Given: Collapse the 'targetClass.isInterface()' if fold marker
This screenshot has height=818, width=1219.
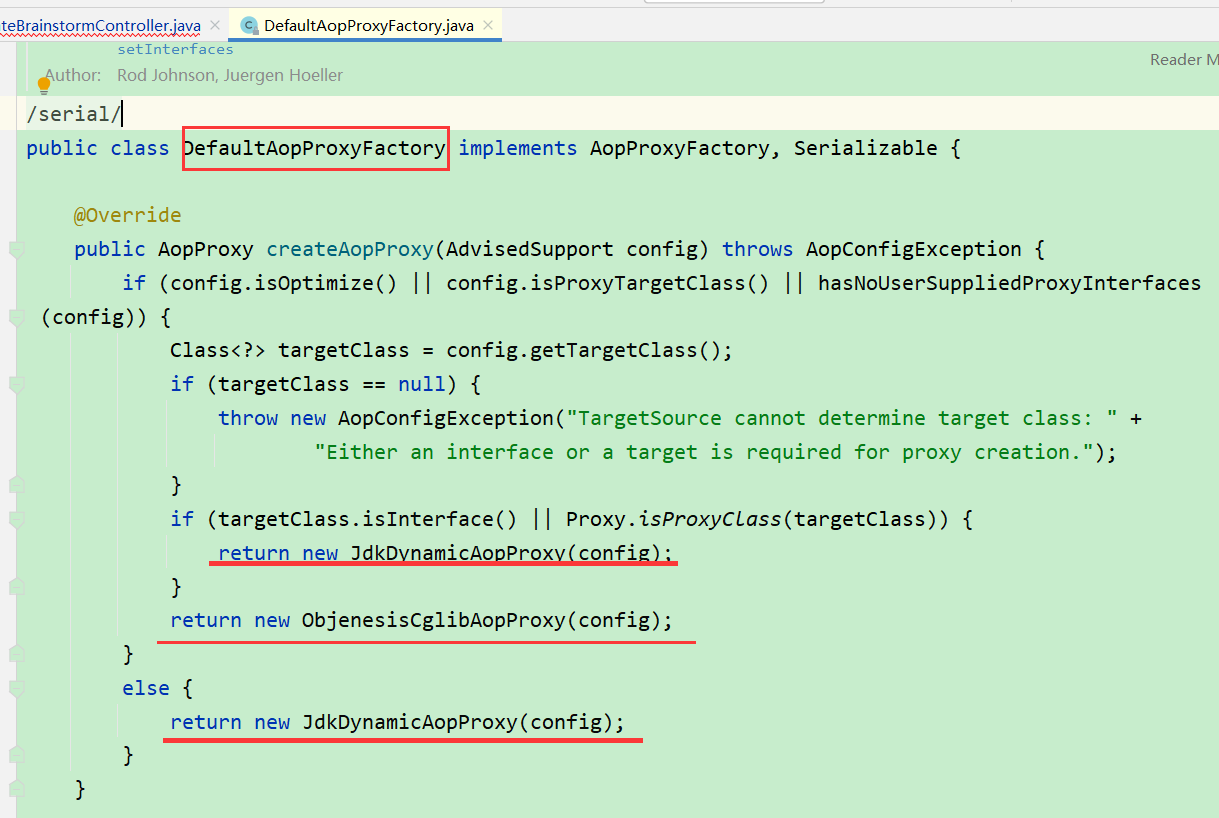Looking at the screenshot, I should [16, 520].
